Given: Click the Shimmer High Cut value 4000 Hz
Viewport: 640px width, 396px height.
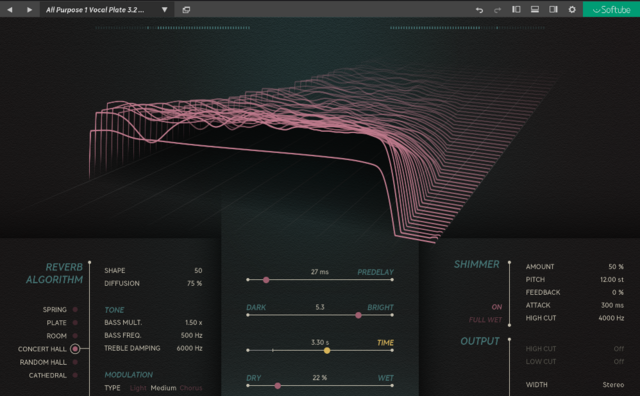Looking at the screenshot, I should (611, 318).
